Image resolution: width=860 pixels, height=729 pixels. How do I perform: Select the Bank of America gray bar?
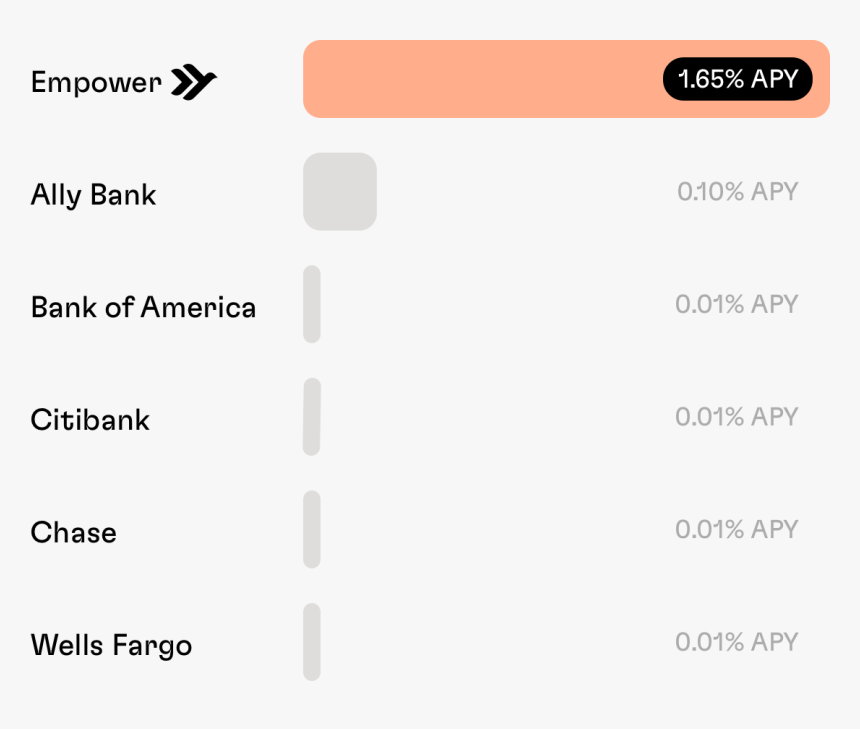click(312, 304)
